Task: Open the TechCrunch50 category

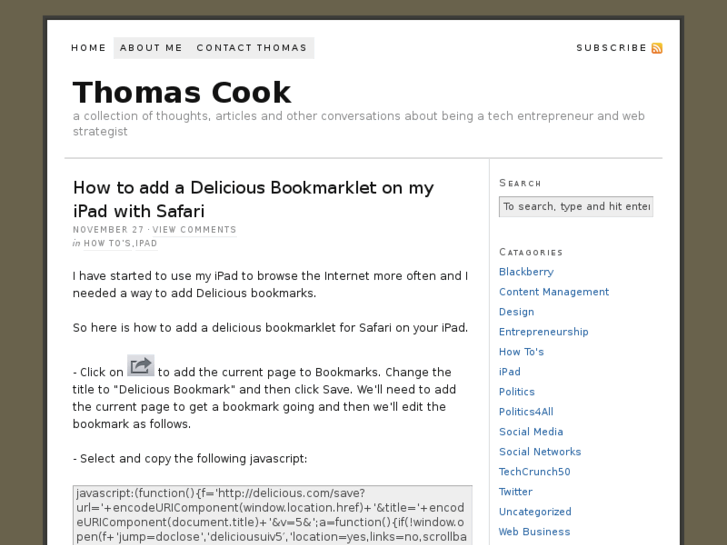Action: pyautogui.click(x=535, y=471)
